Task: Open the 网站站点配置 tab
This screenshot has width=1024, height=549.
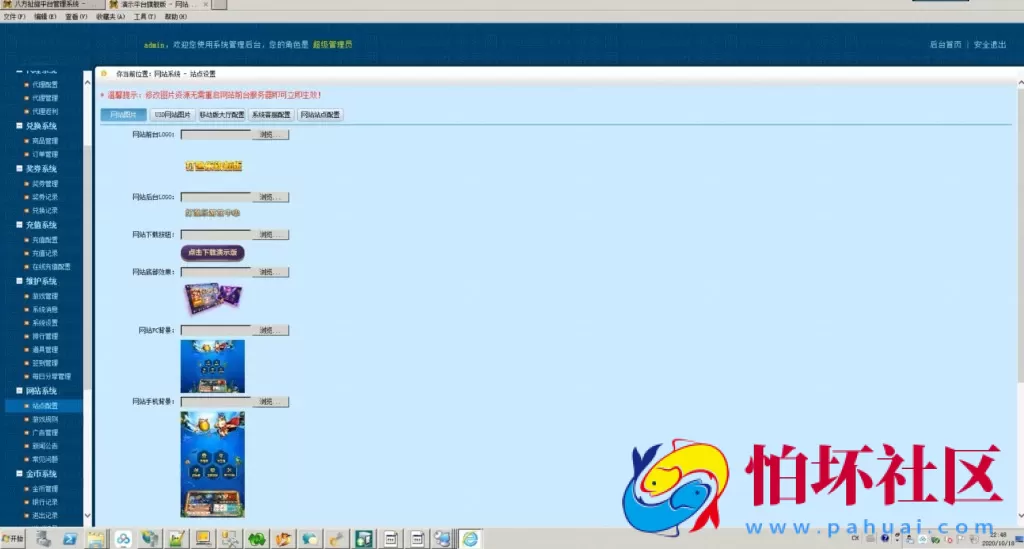Action: click(320, 115)
